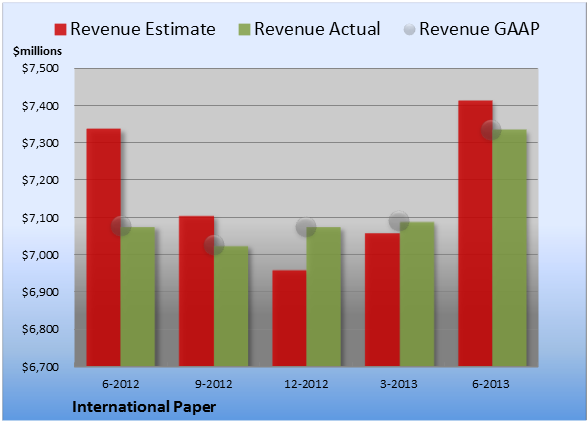
Task: Click the $7,100 axis value
Action: pos(40,218)
